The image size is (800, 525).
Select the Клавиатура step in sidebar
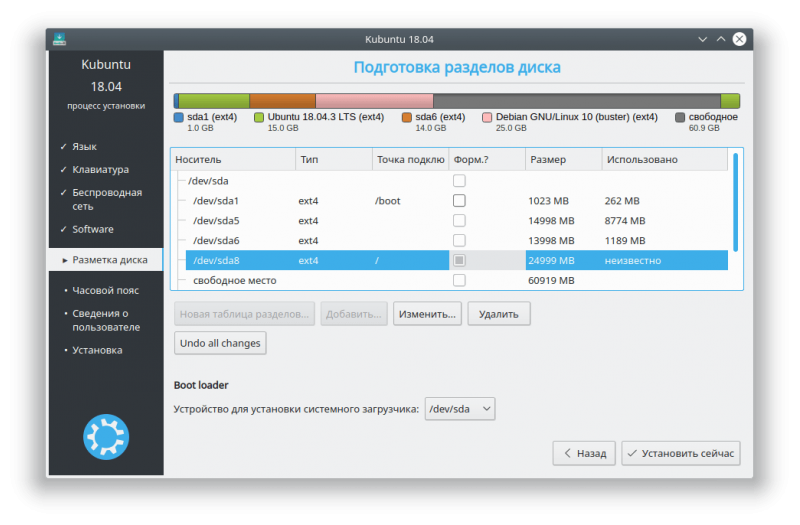(x=101, y=169)
